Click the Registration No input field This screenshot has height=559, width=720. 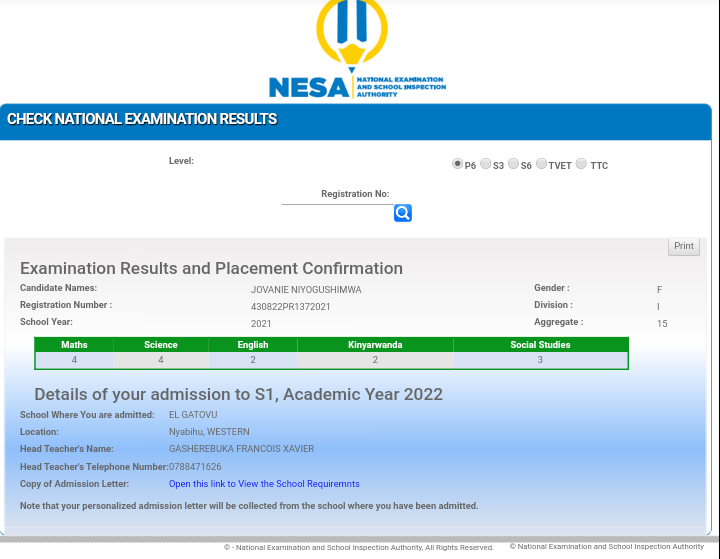[337, 212]
